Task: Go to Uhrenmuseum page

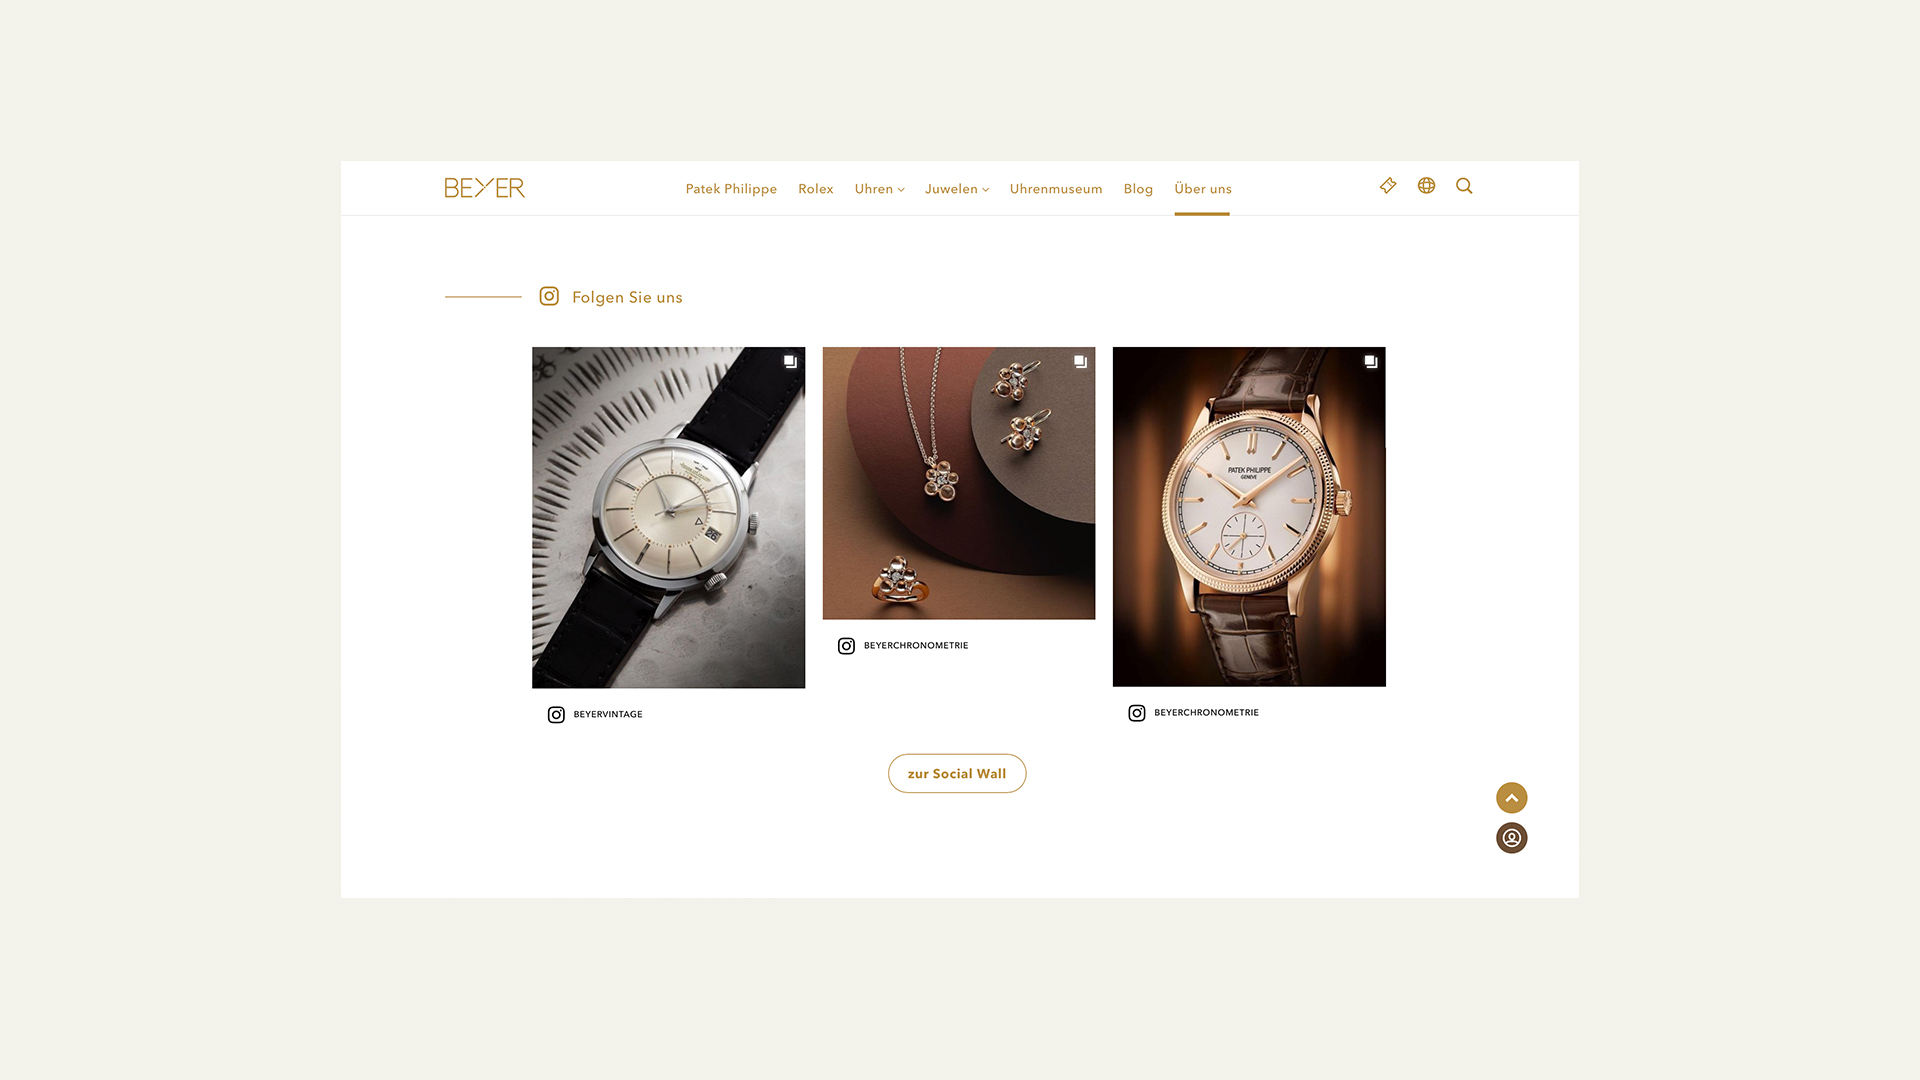Action: click(1056, 189)
